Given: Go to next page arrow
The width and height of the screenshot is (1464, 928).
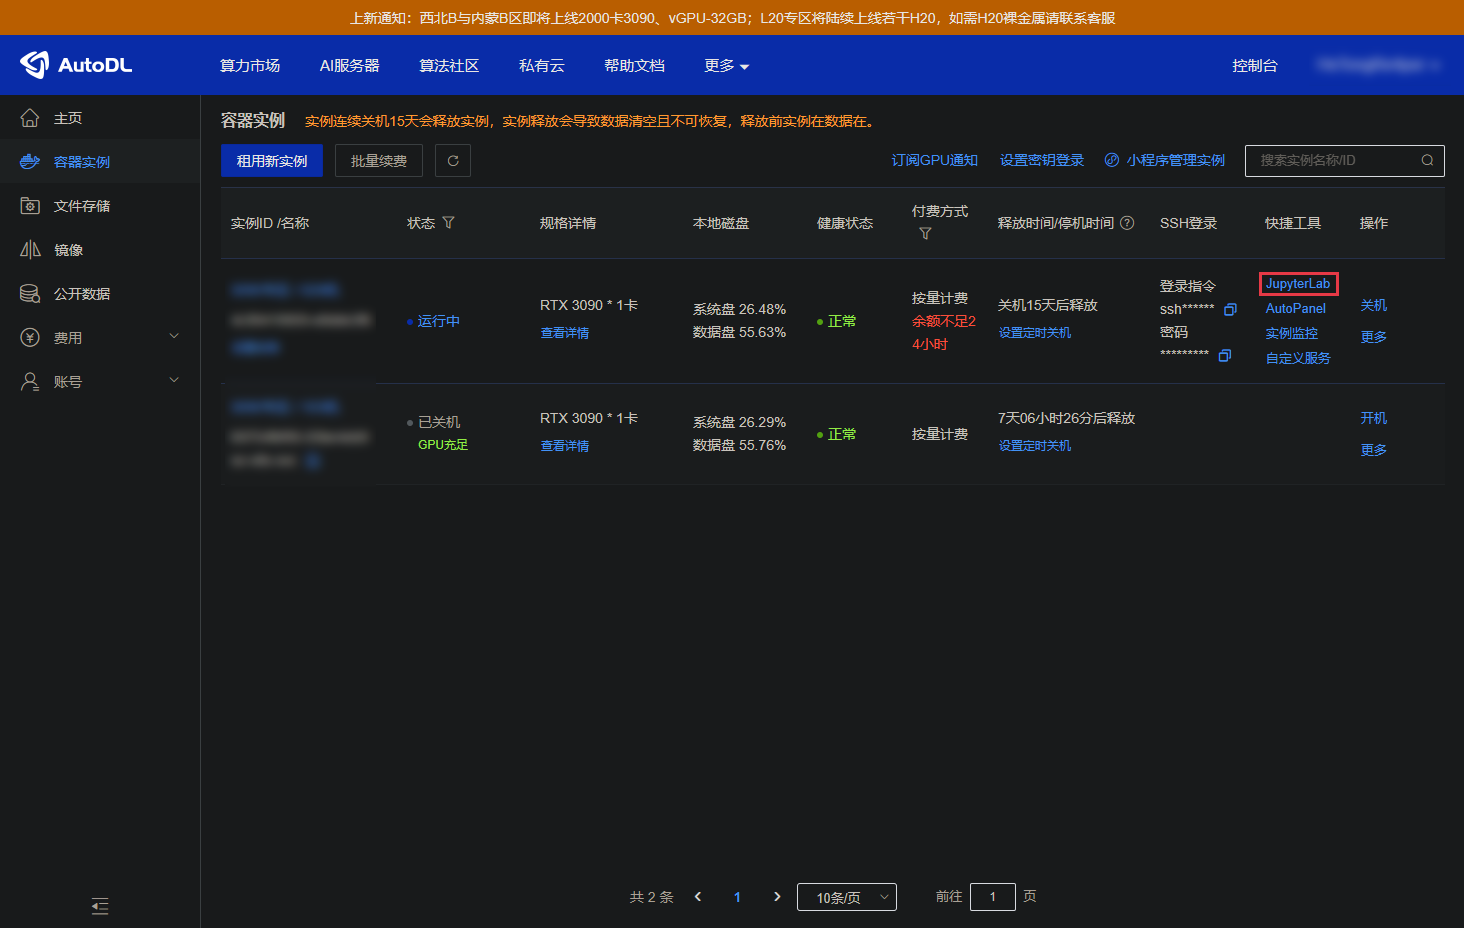Looking at the screenshot, I should pyautogui.click(x=777, y=897).
